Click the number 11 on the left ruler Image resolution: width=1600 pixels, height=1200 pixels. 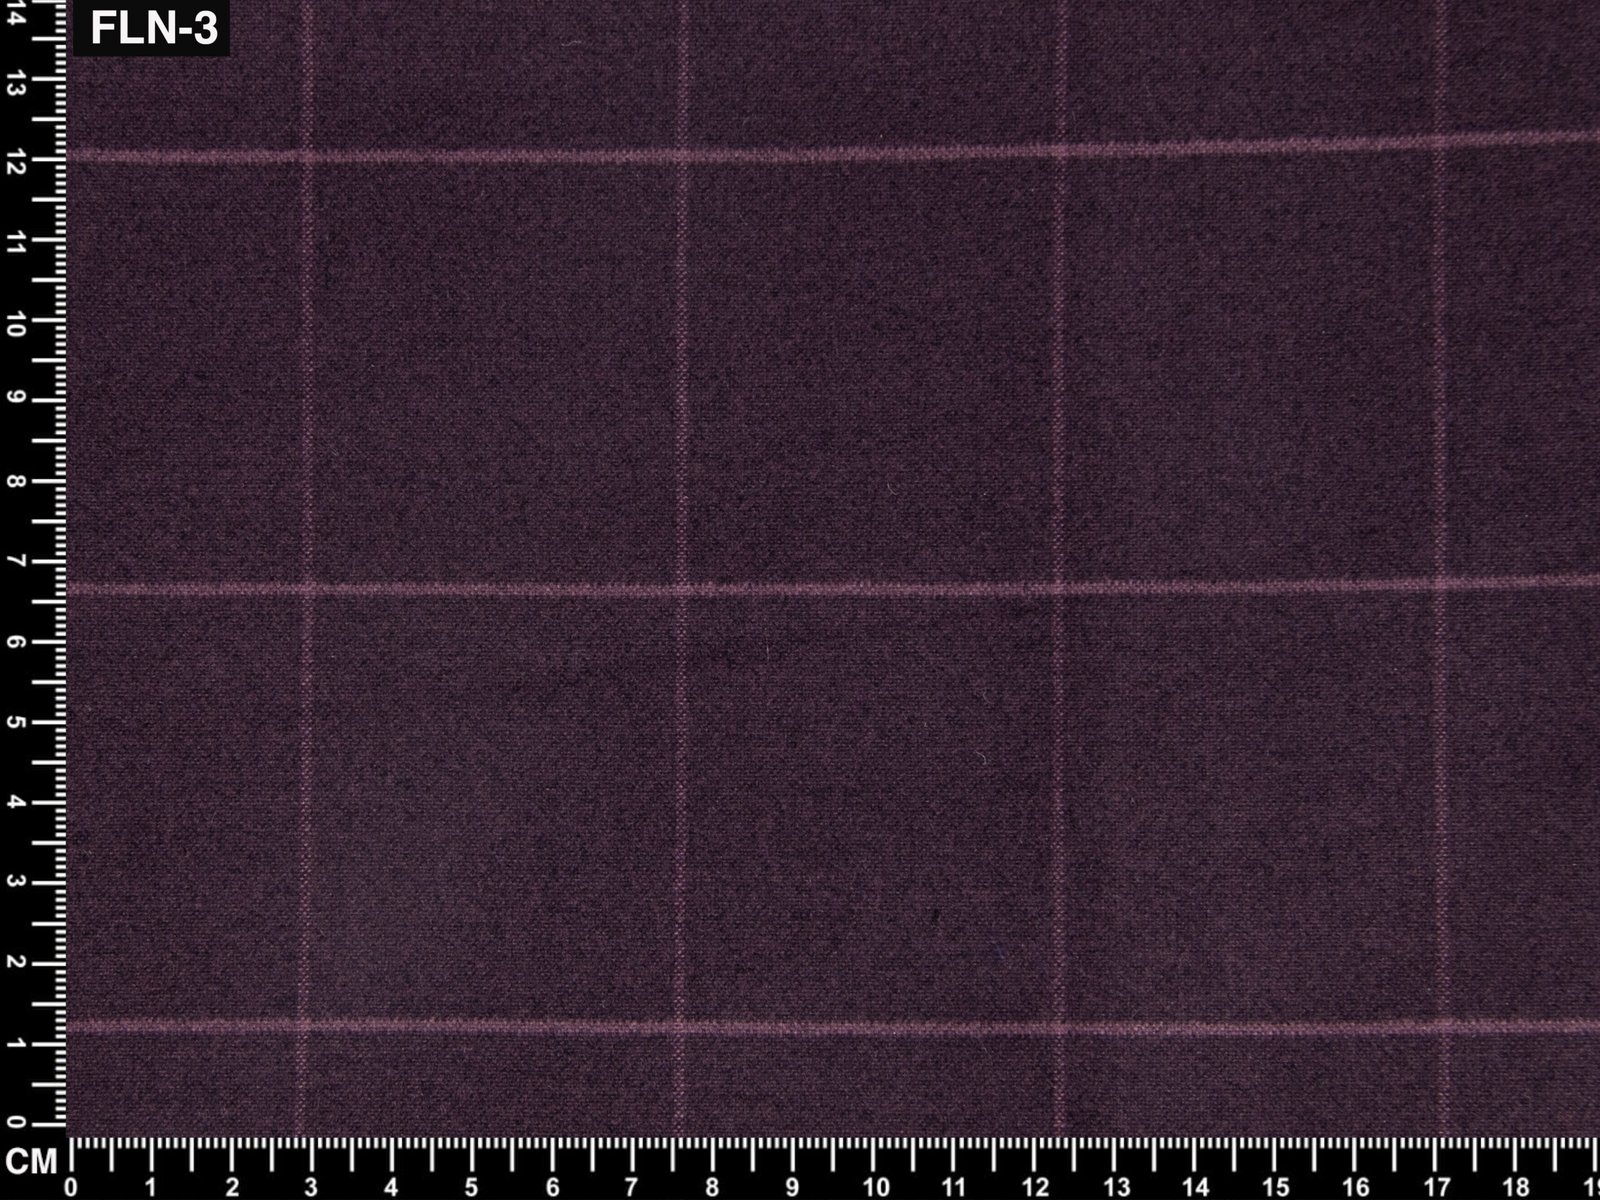[x=17, y=240]
